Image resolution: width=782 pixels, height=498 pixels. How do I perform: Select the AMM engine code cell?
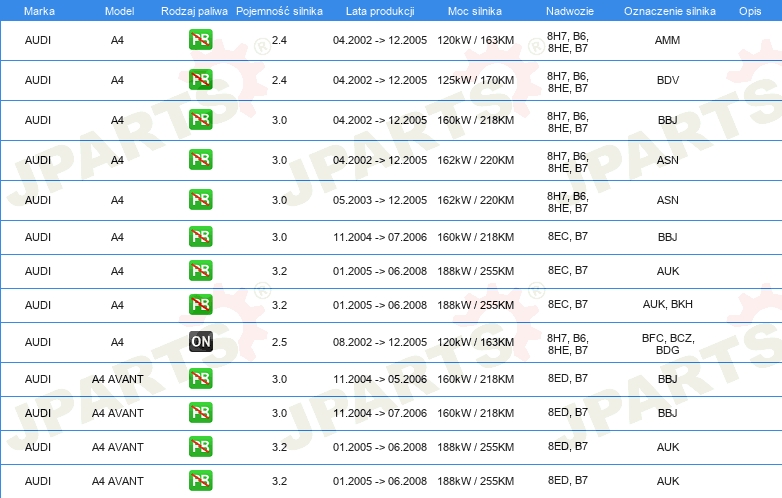667,40
